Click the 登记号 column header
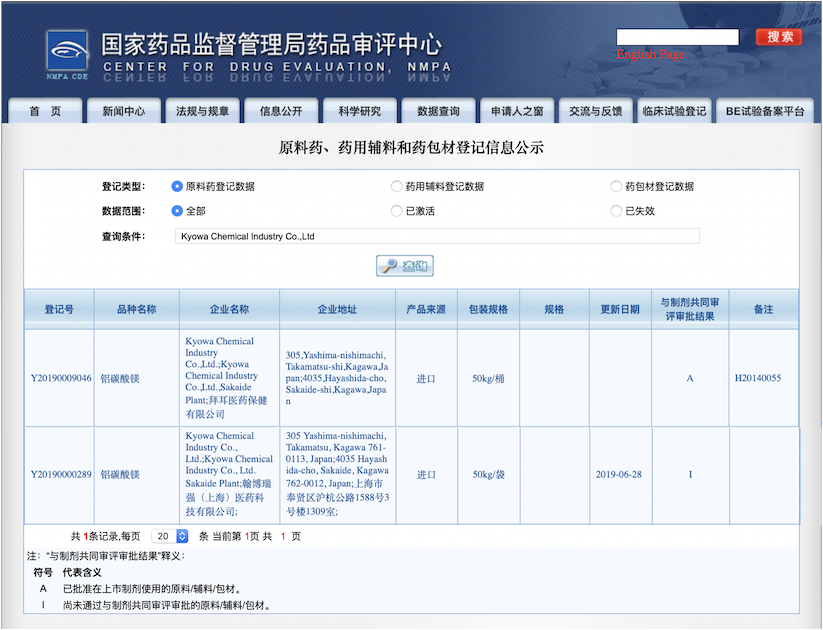 pyautogui.click(x=59, y=309)
